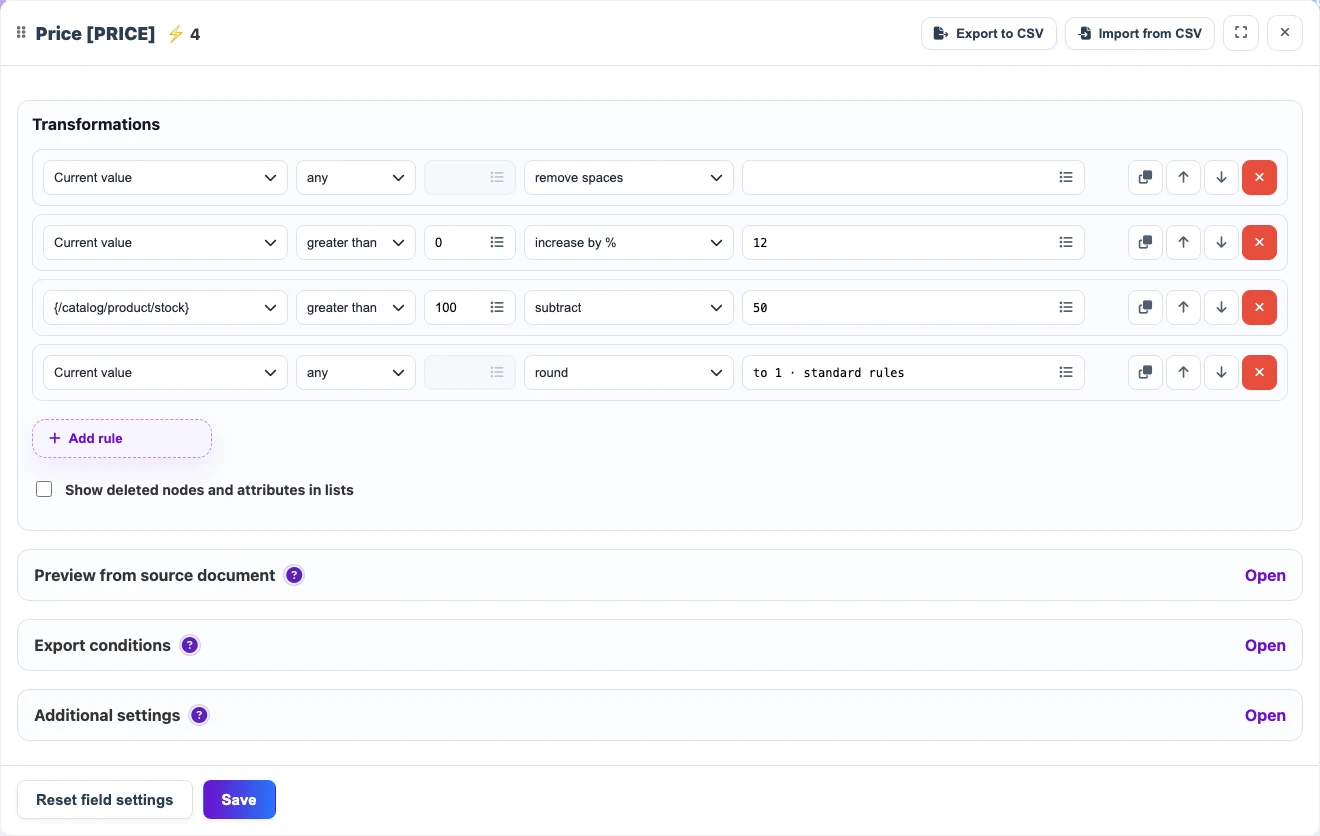Image resolution: width=1320 pixels, height=836 pixels.
Task: Open the 'increase by %' action dropdown
Action: [628, 242]
